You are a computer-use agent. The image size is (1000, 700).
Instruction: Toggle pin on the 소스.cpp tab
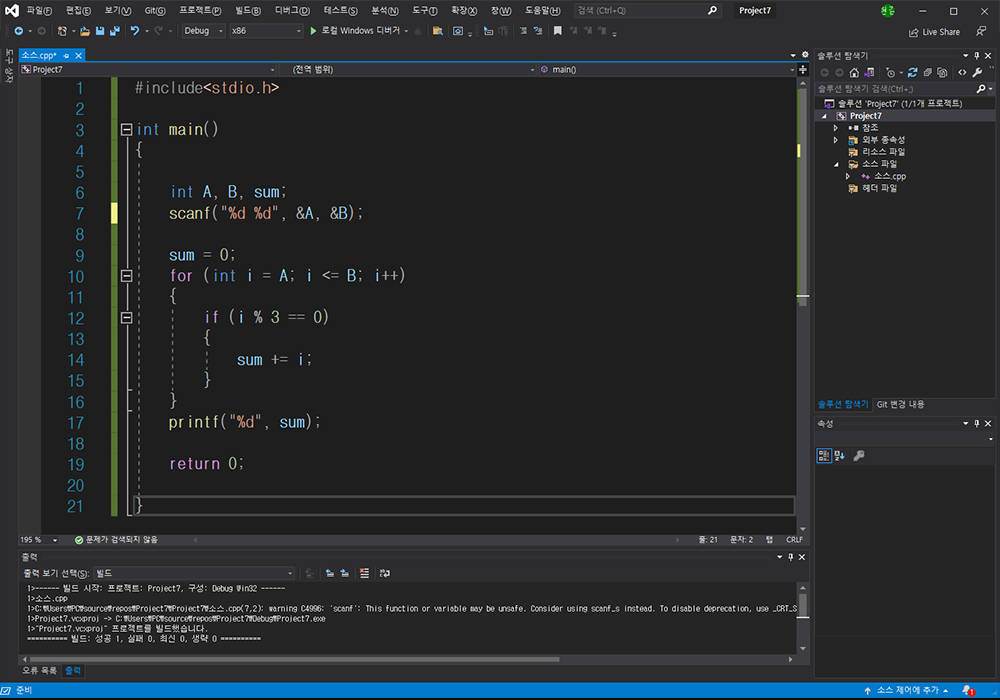click(66, 55)
